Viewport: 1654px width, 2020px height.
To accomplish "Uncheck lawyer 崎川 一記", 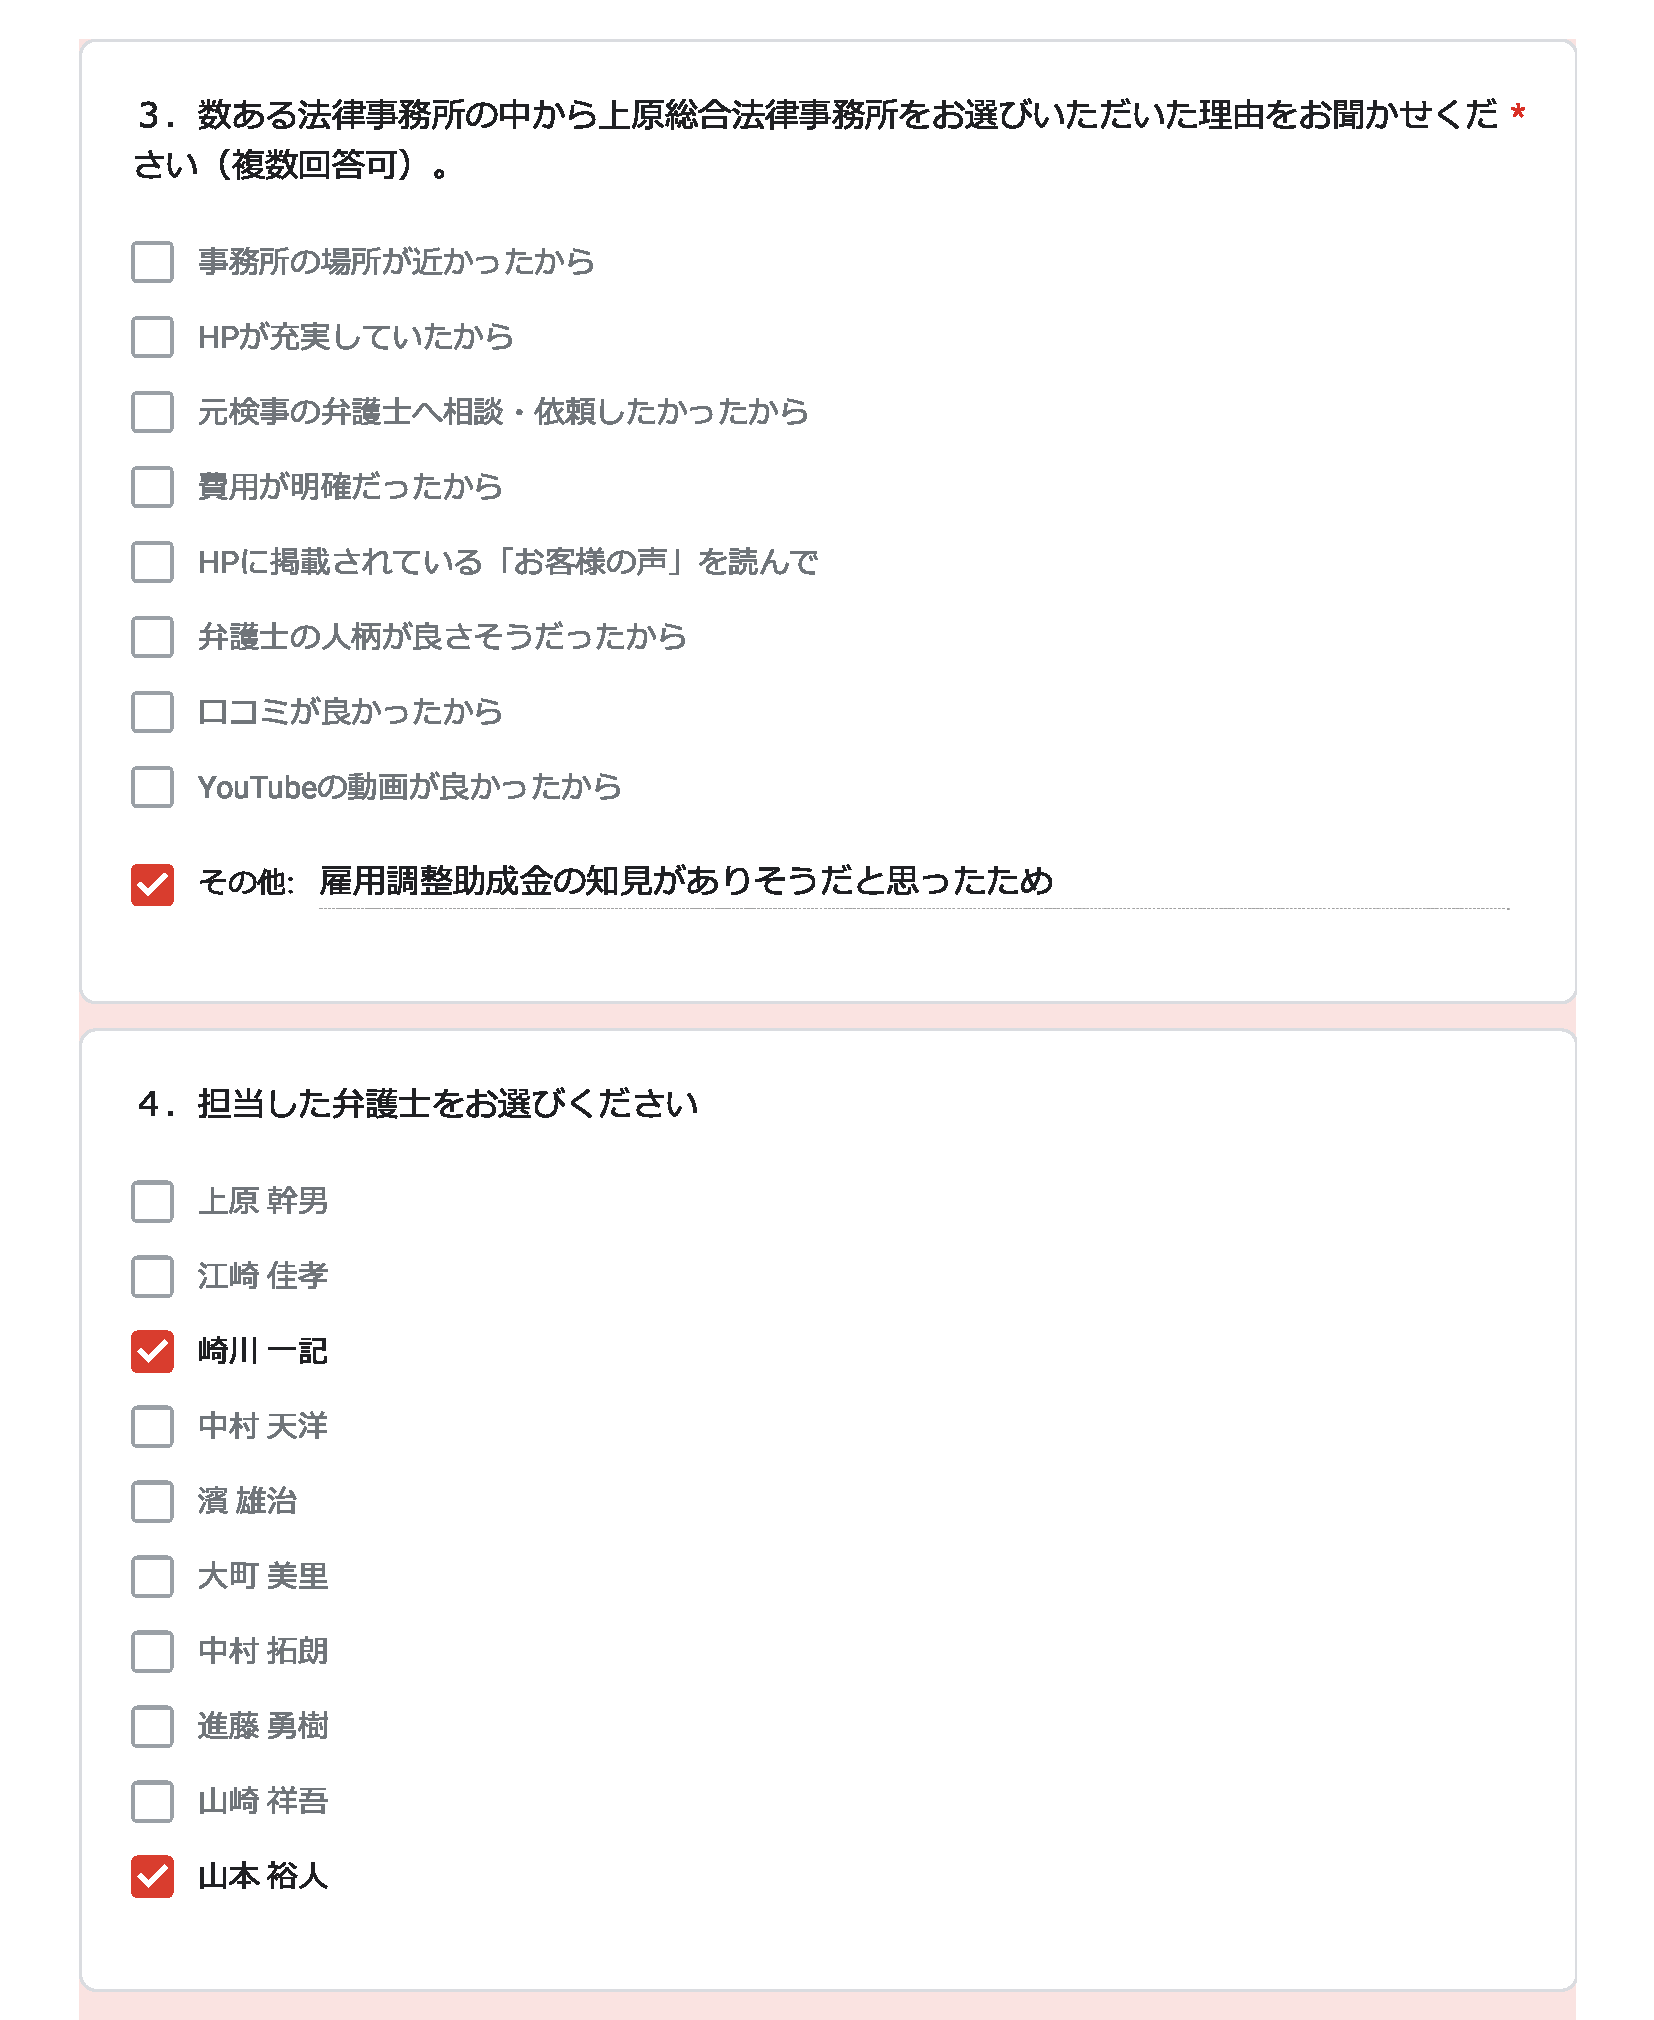I will (x=152, y=1351).
